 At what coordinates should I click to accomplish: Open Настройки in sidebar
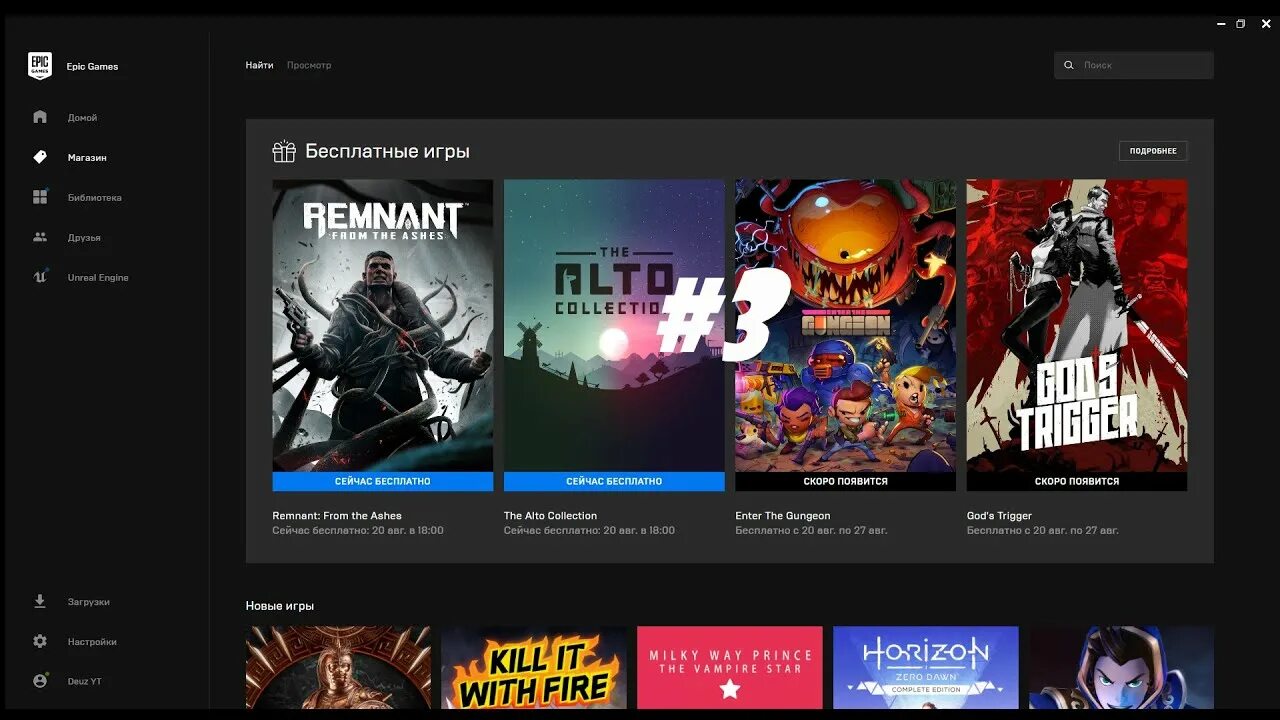coord(92,642)
